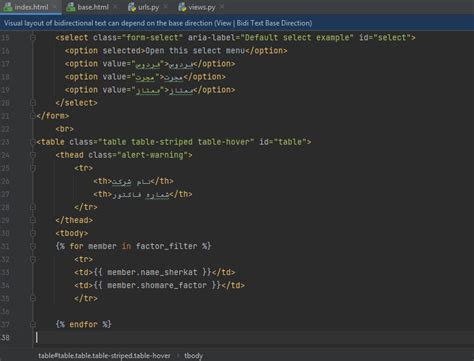Click fold marker at closing thead line 29

coord(33,220)
